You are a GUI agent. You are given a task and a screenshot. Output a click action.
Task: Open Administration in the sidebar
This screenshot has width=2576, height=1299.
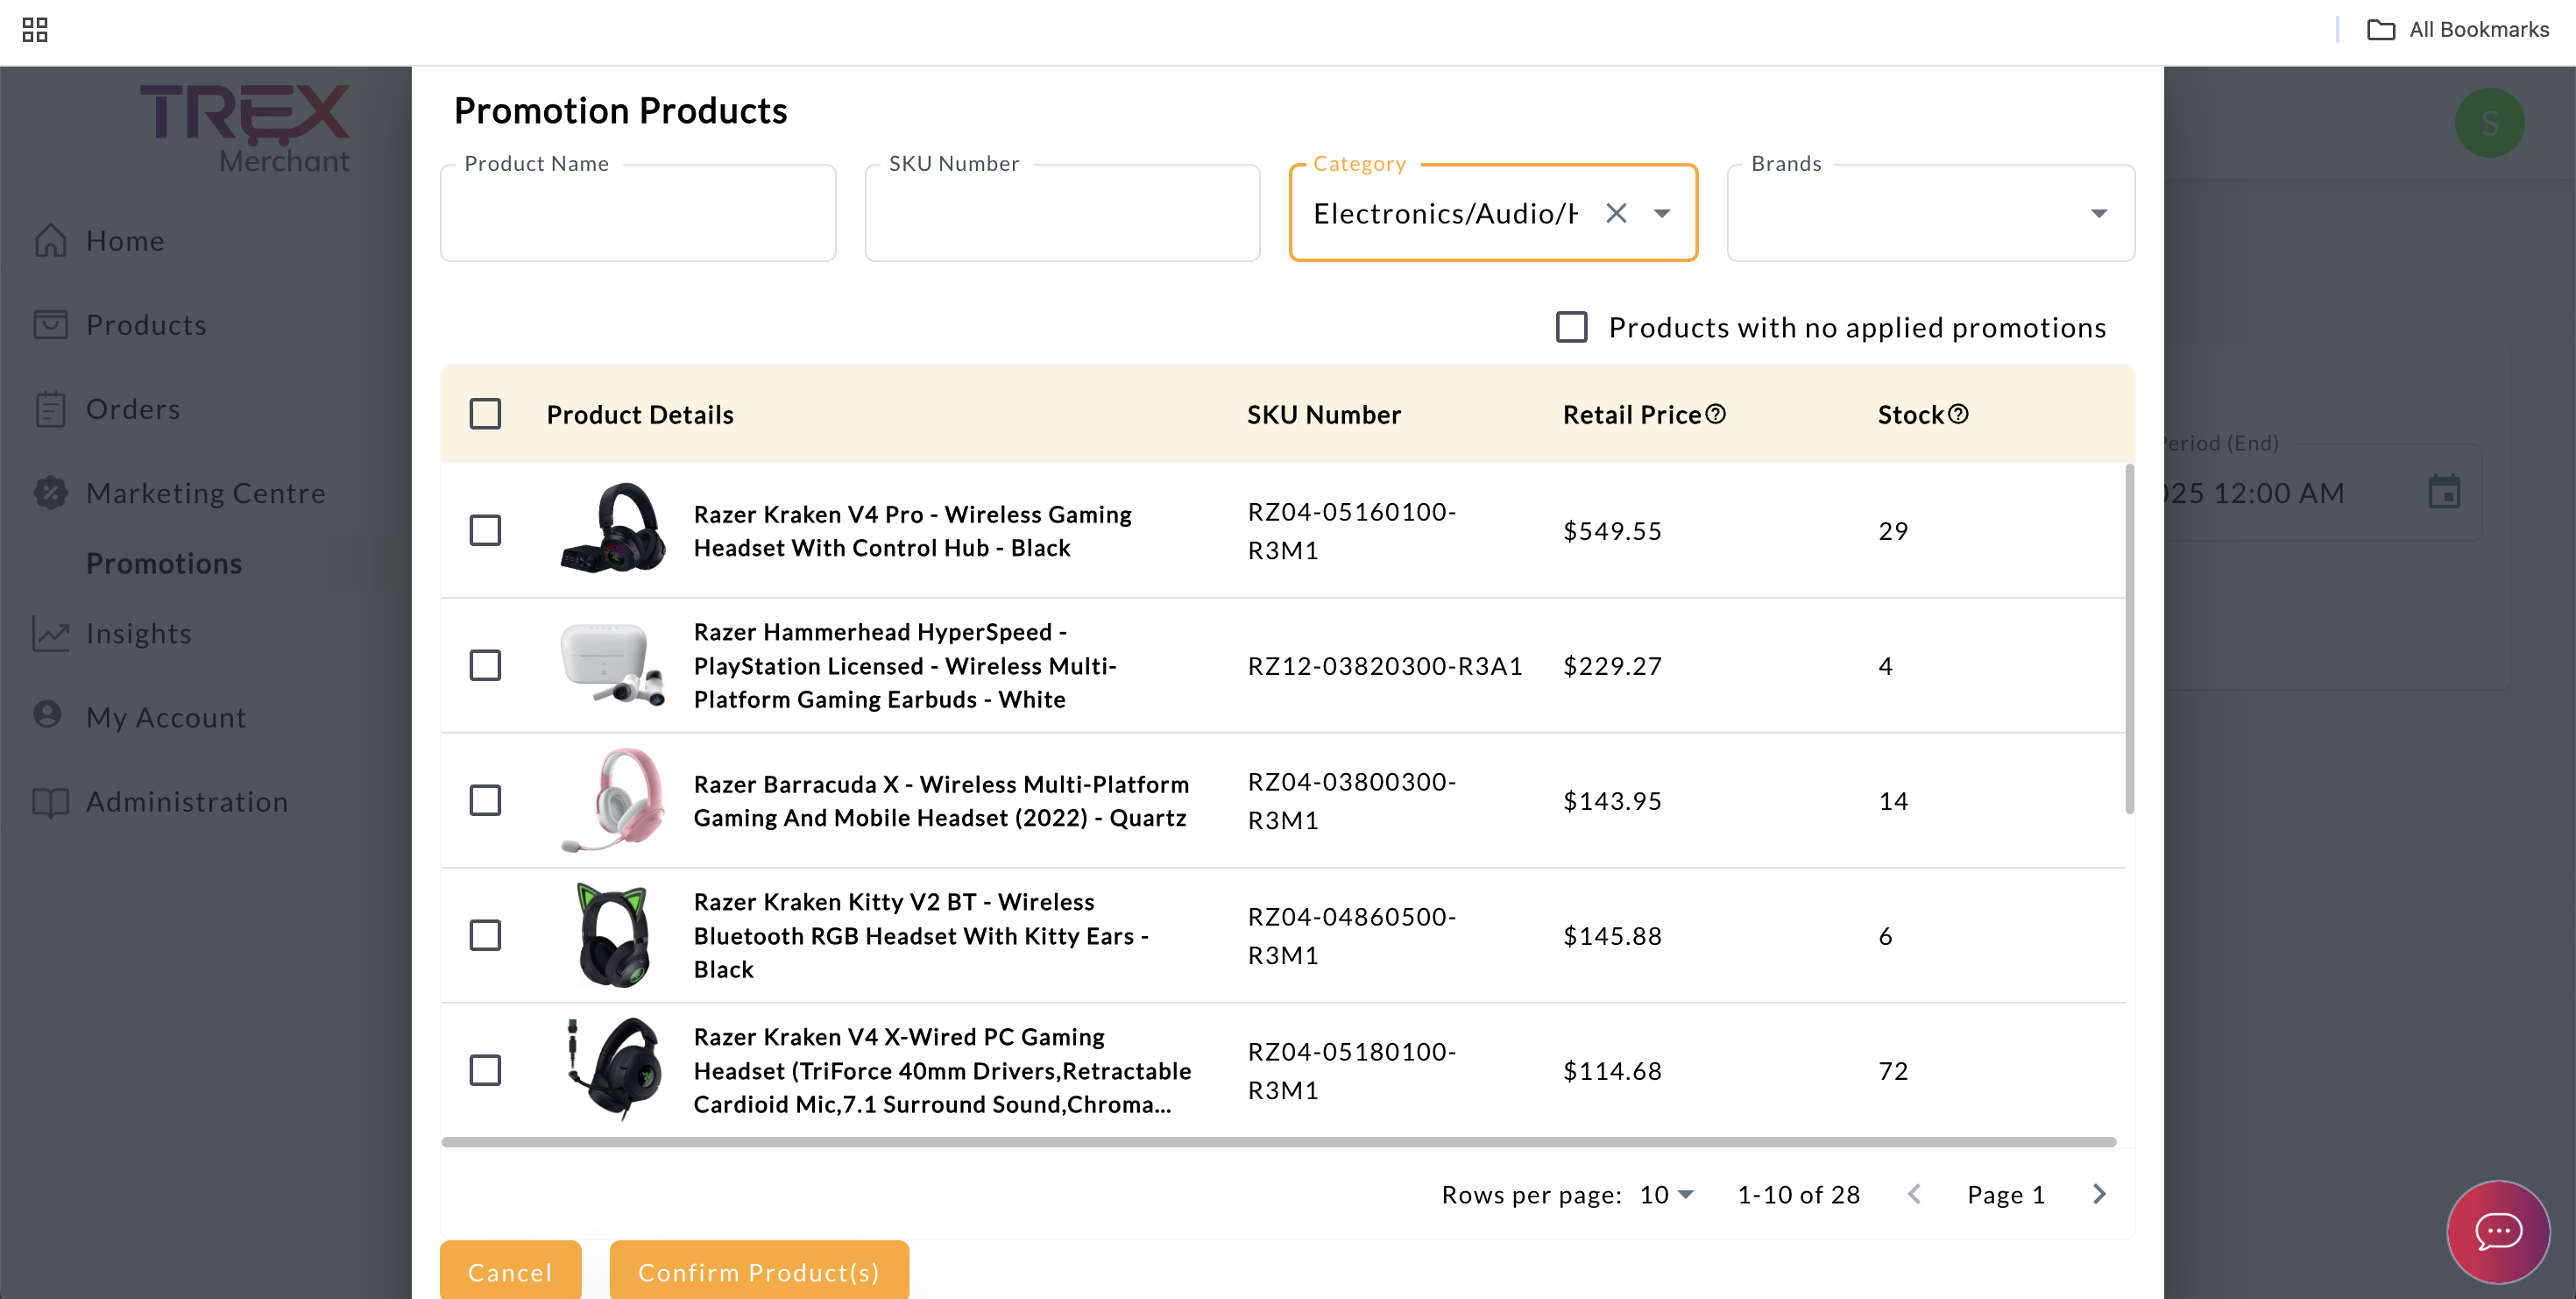point(187,802)
